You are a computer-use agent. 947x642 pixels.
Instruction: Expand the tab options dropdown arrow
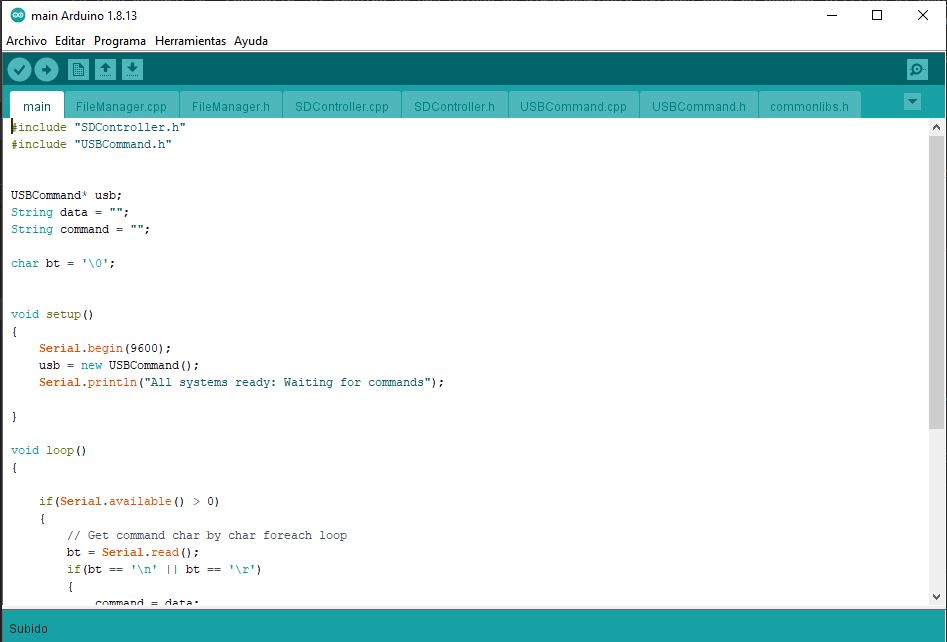pyautogui.click(x=913, y=101)
